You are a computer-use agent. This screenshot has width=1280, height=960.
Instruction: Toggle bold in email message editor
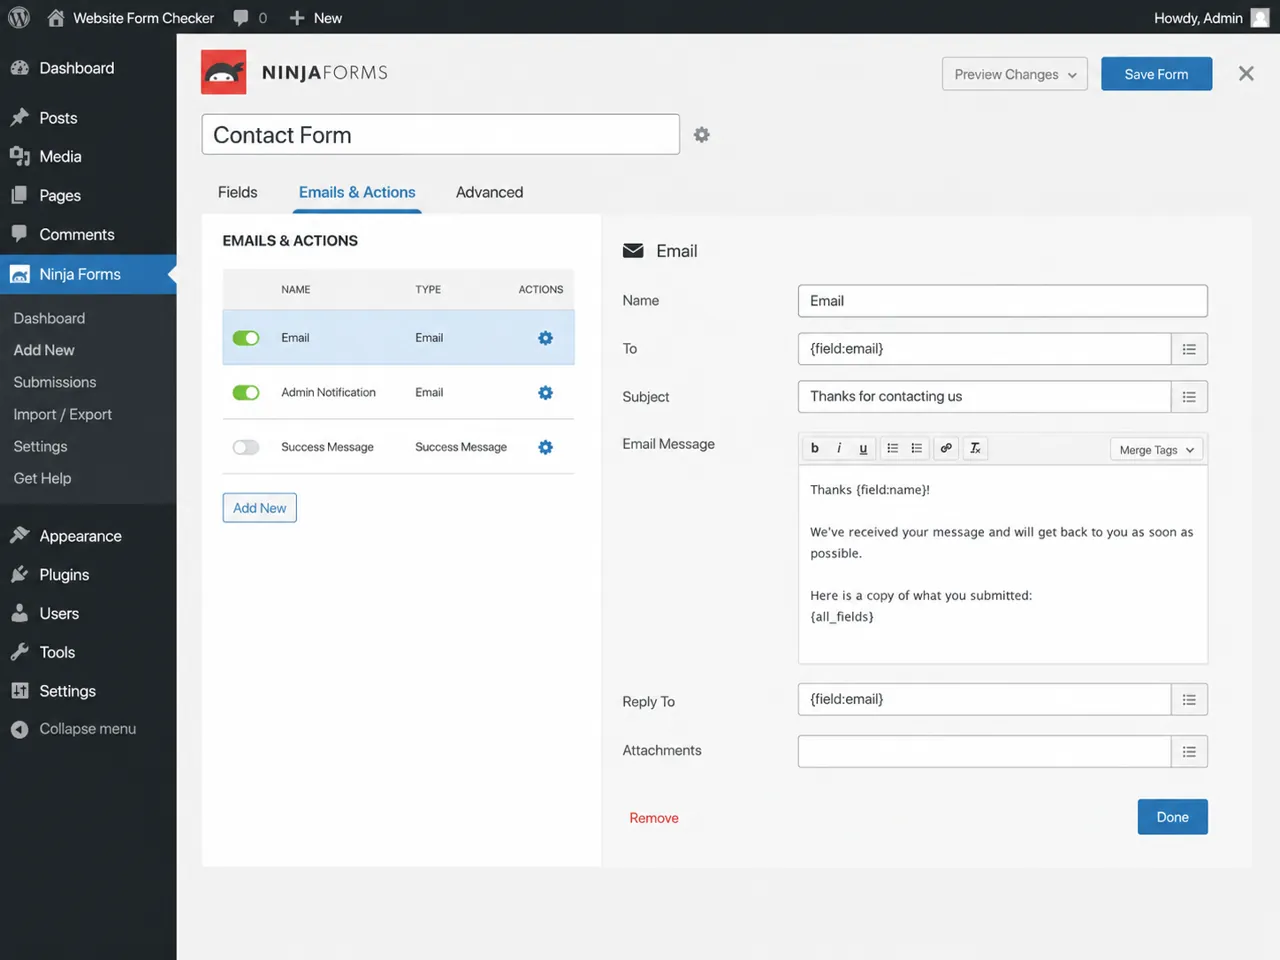[815, 448]
